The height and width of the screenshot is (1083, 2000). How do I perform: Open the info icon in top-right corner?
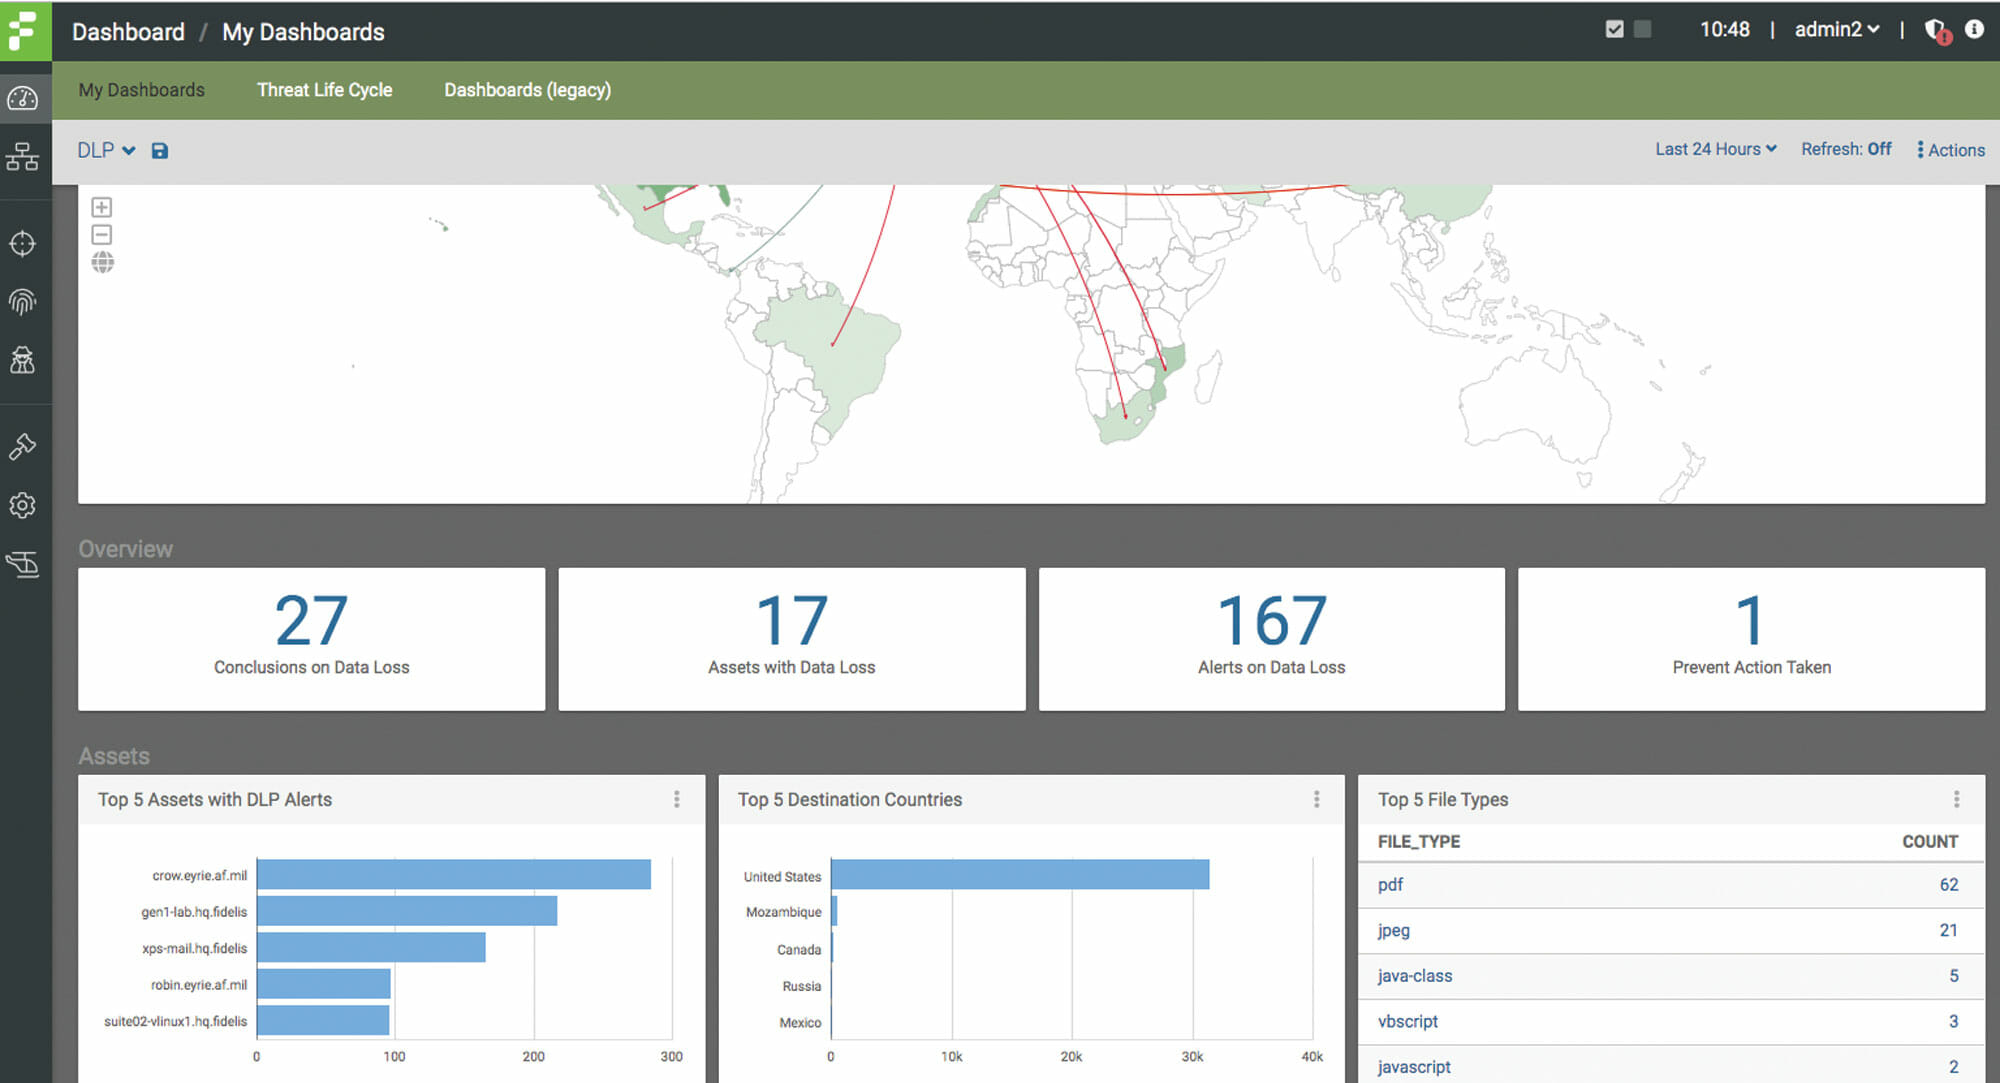[1973, 30]
